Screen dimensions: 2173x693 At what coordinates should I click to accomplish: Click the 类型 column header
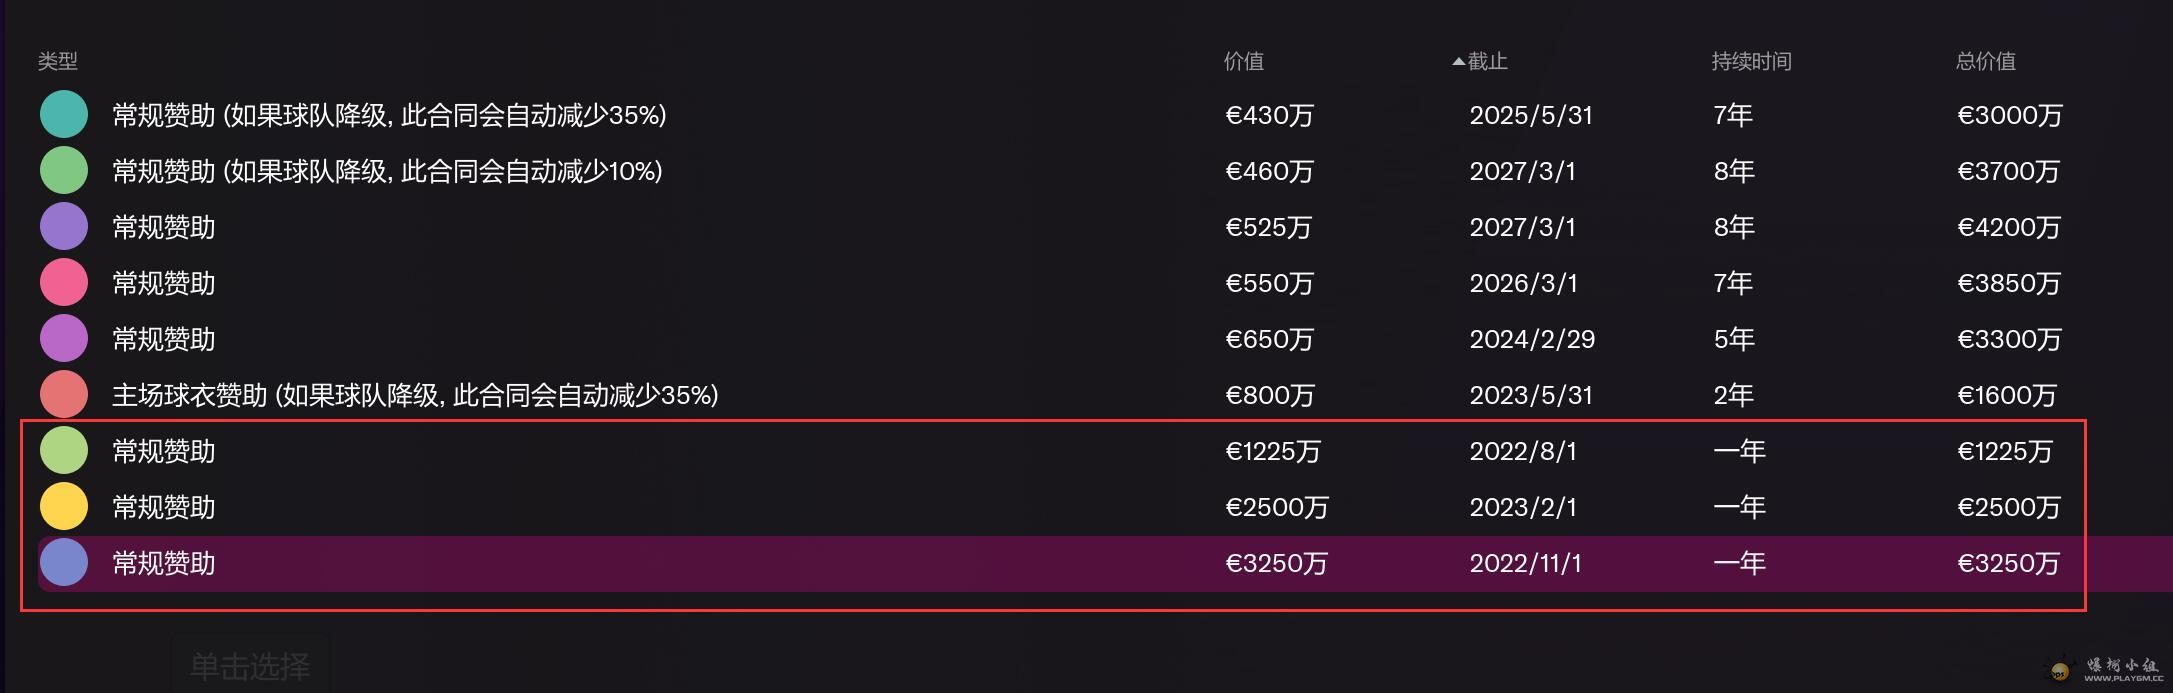point(58,61)
